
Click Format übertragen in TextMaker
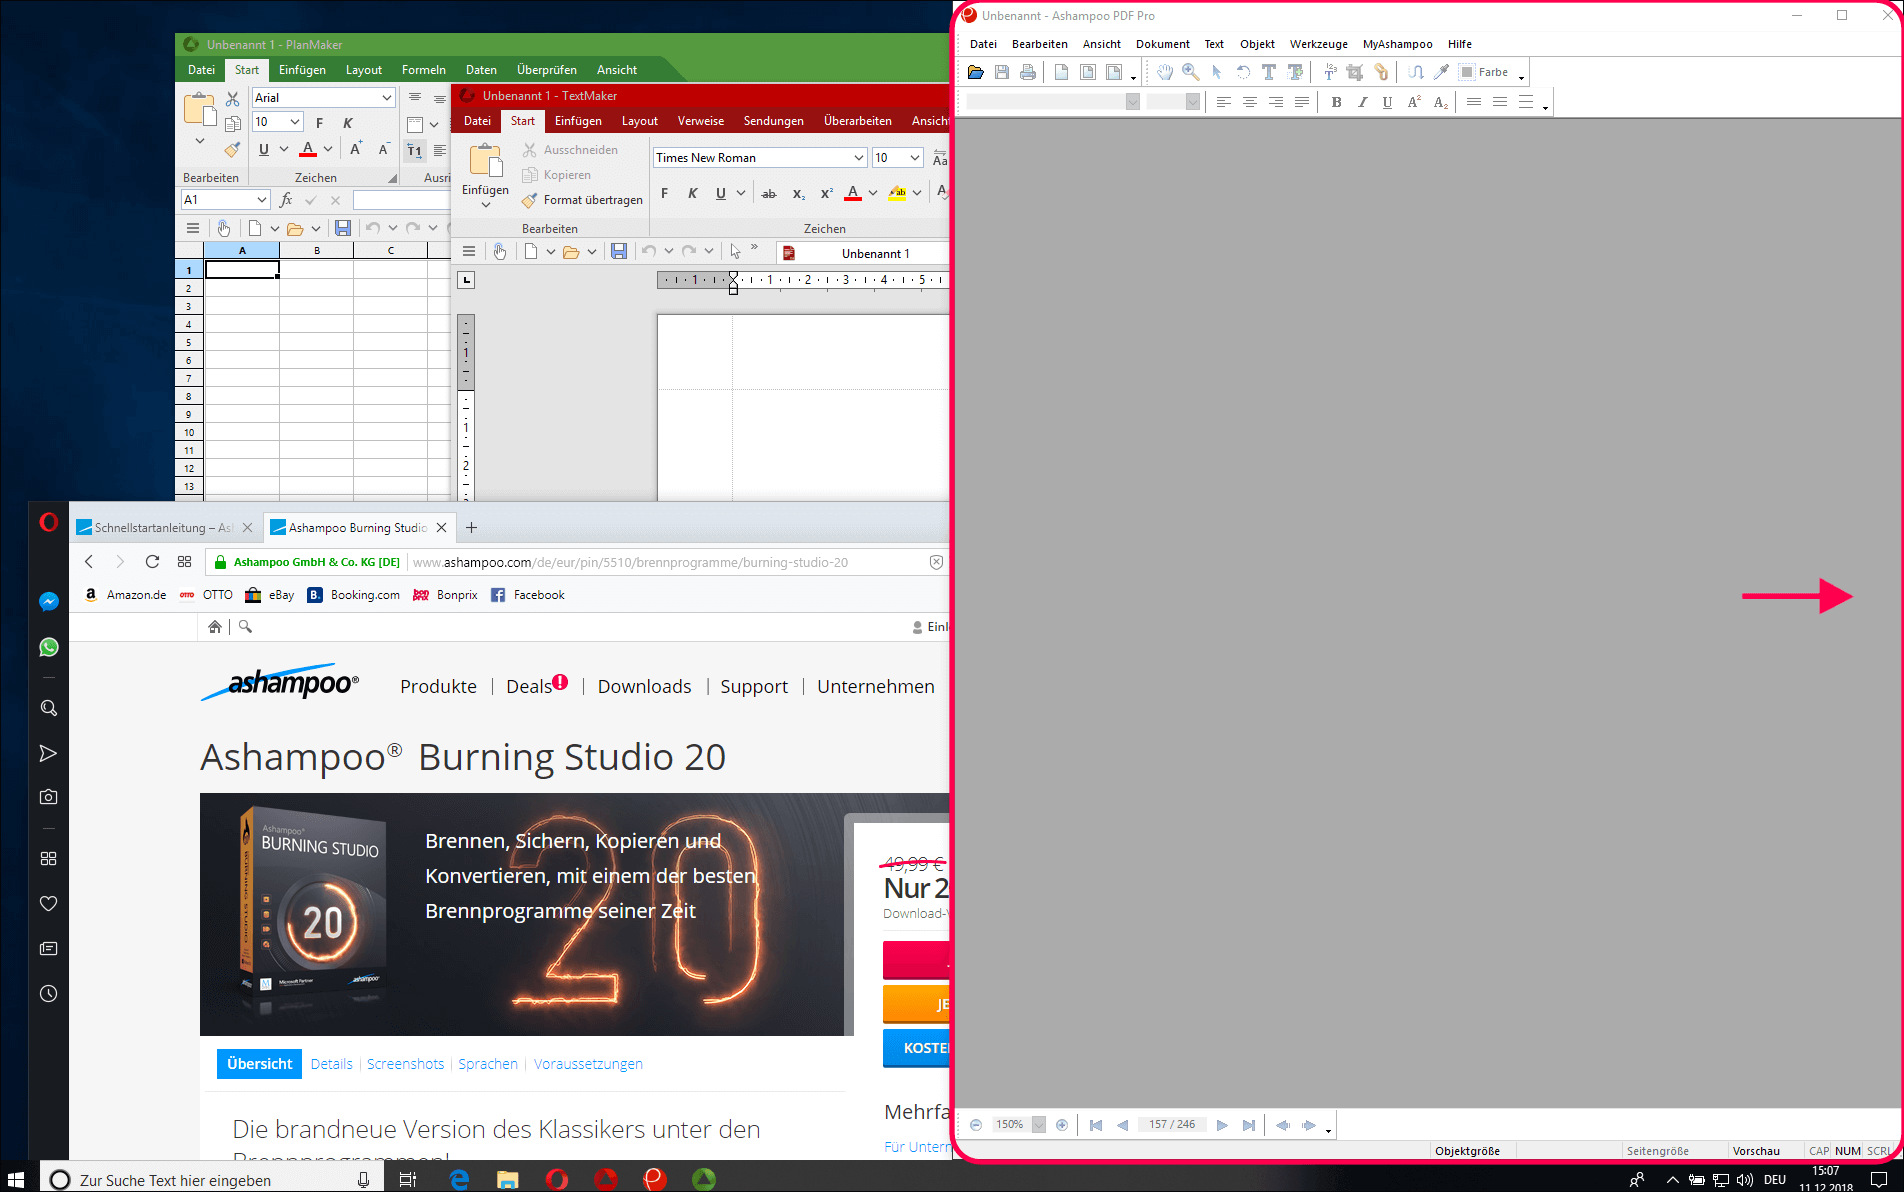click(582, 200)
